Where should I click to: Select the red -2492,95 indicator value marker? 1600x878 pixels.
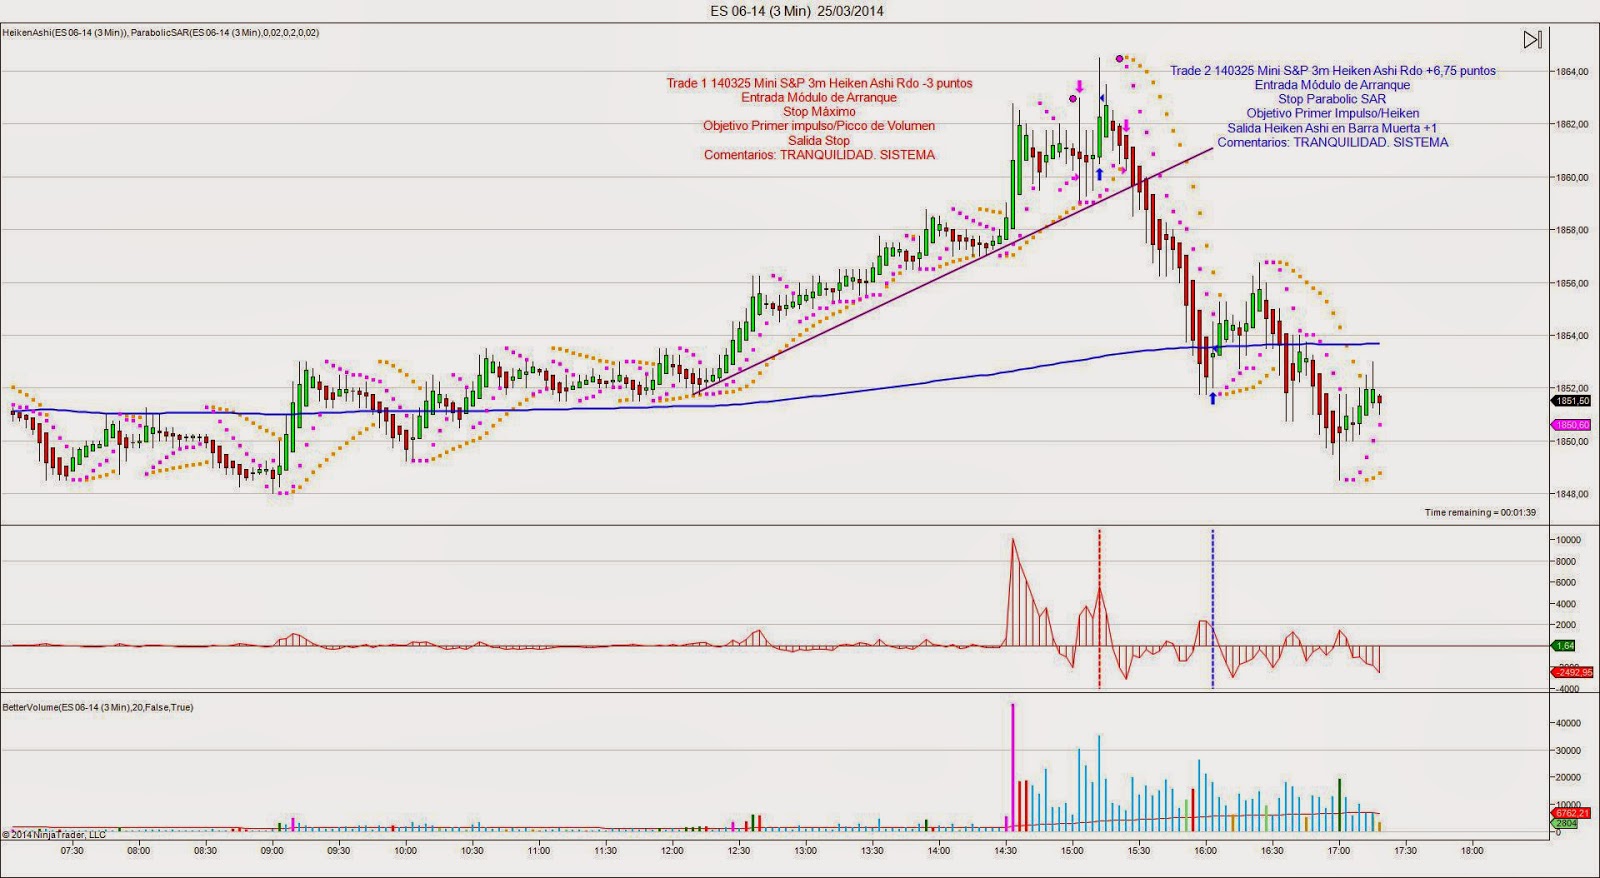tap(1571, 672)
